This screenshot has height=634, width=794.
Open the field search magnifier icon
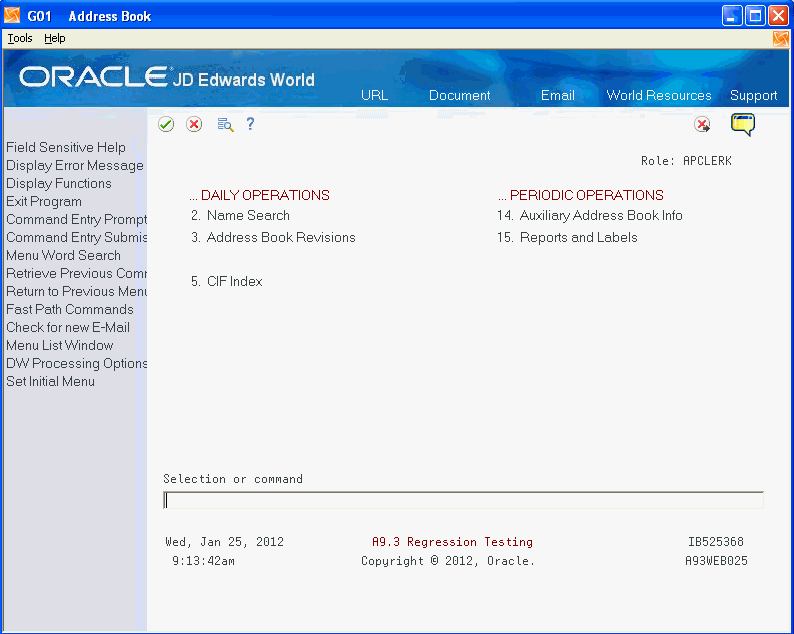point(225,125)
